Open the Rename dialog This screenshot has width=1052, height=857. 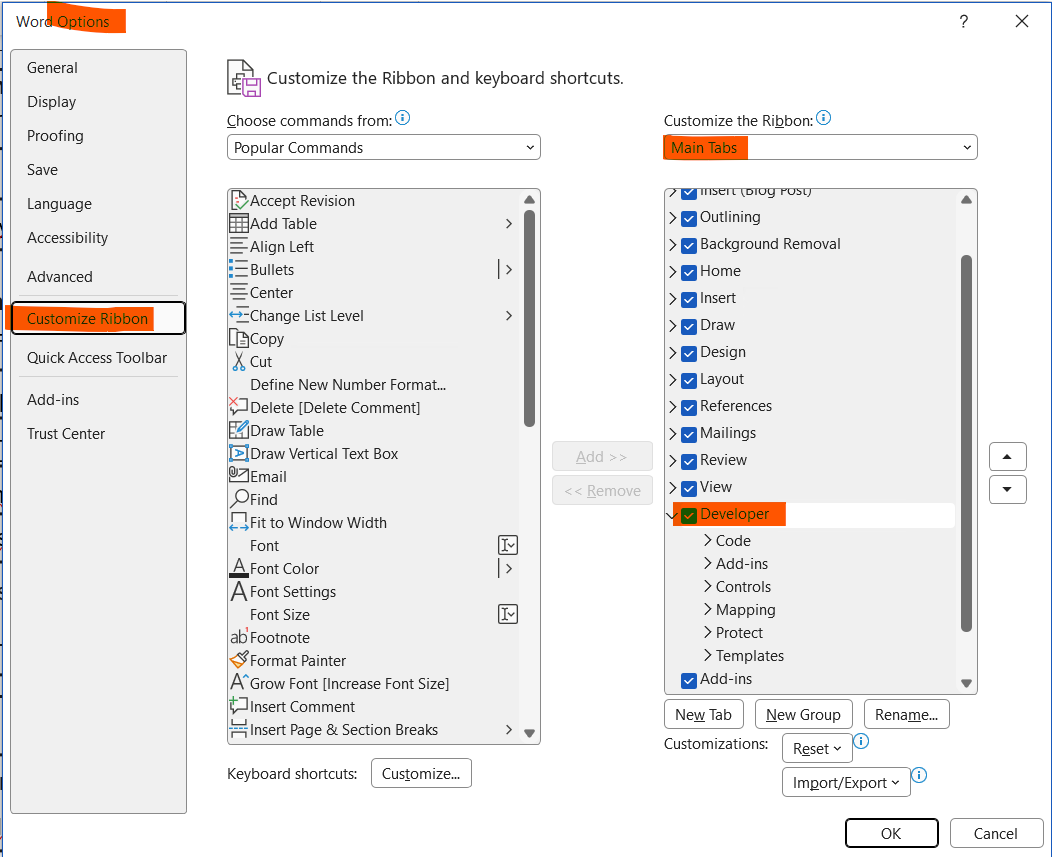[x=906, y=714]
